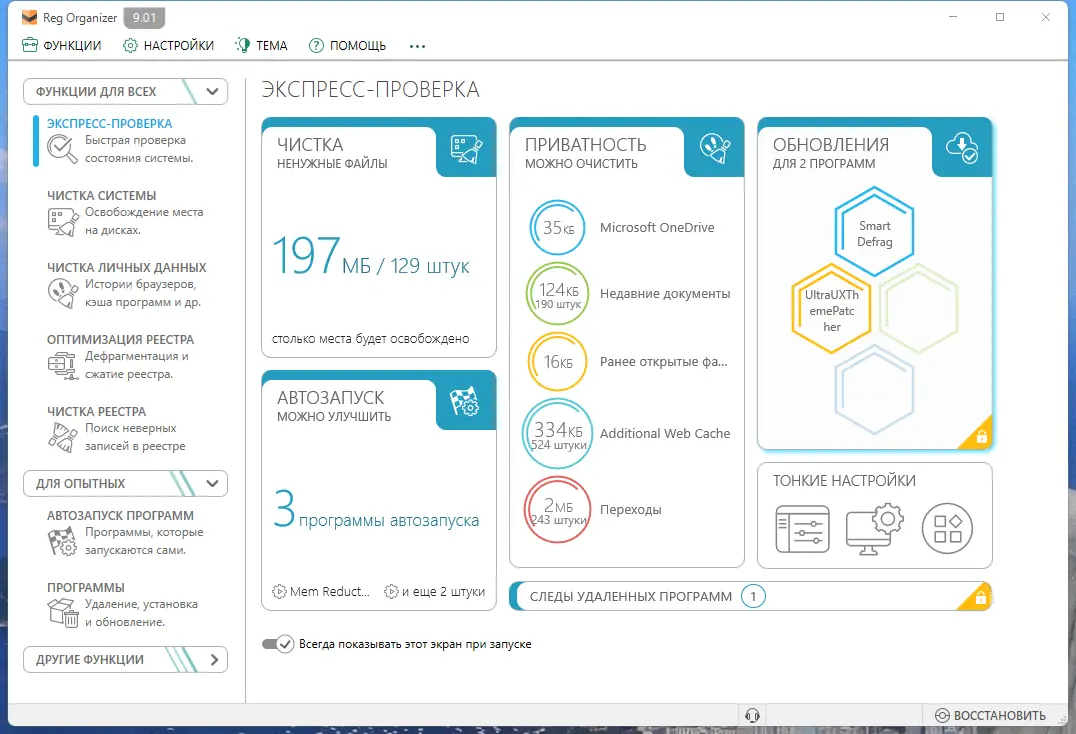Click the Mem Reduct... autostart entry
1076x734 pixels.
click(x=321, y=591)
